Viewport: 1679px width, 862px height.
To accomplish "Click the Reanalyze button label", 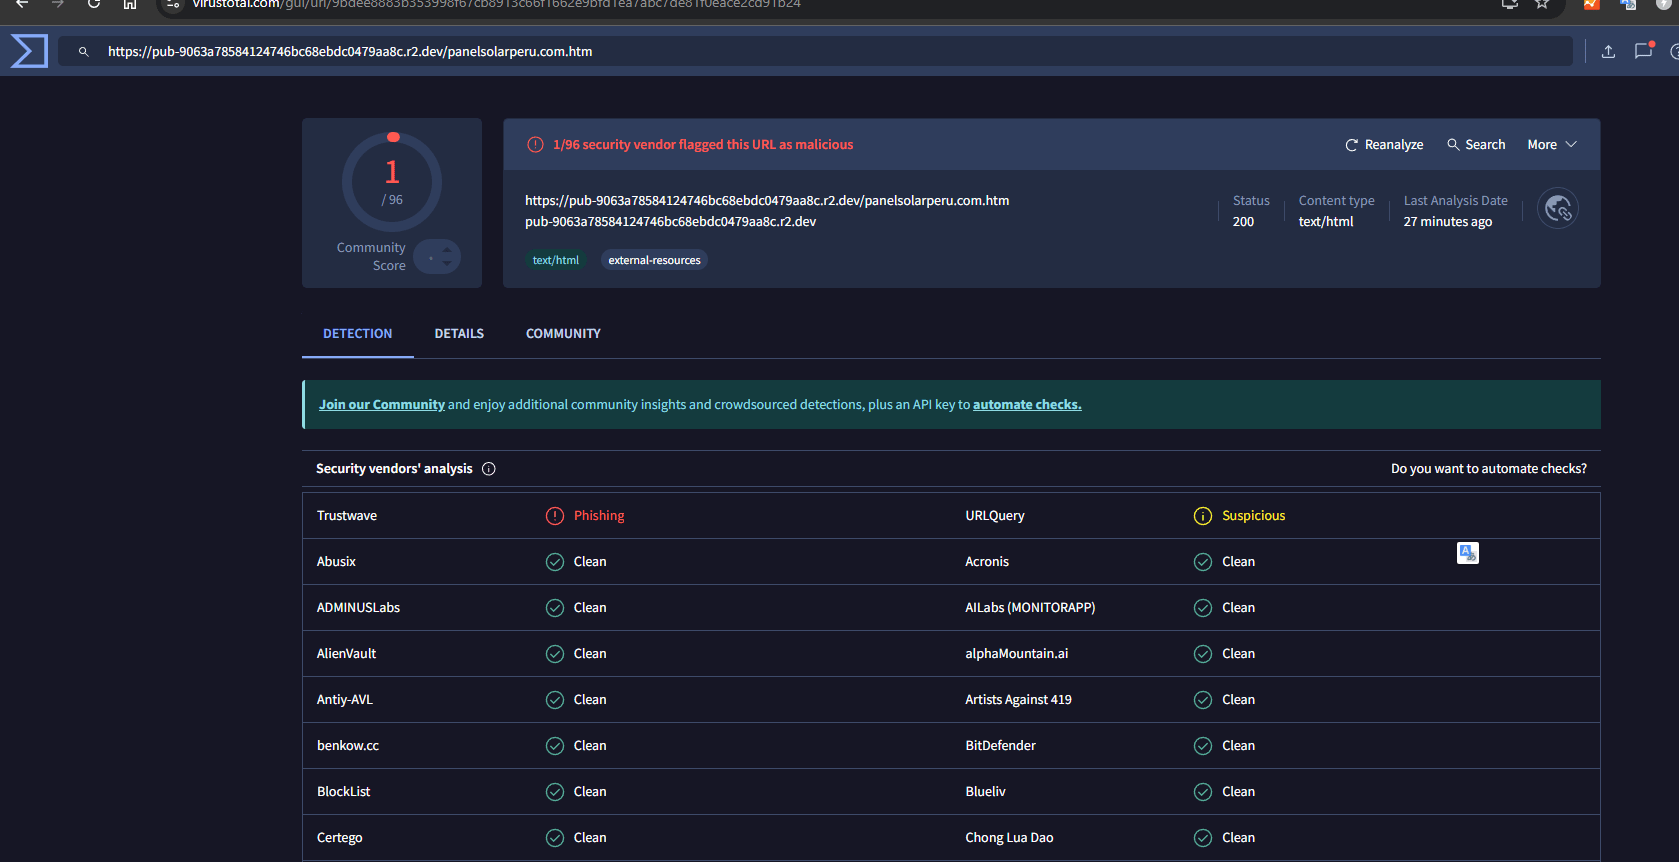I will click(1394, 145).
